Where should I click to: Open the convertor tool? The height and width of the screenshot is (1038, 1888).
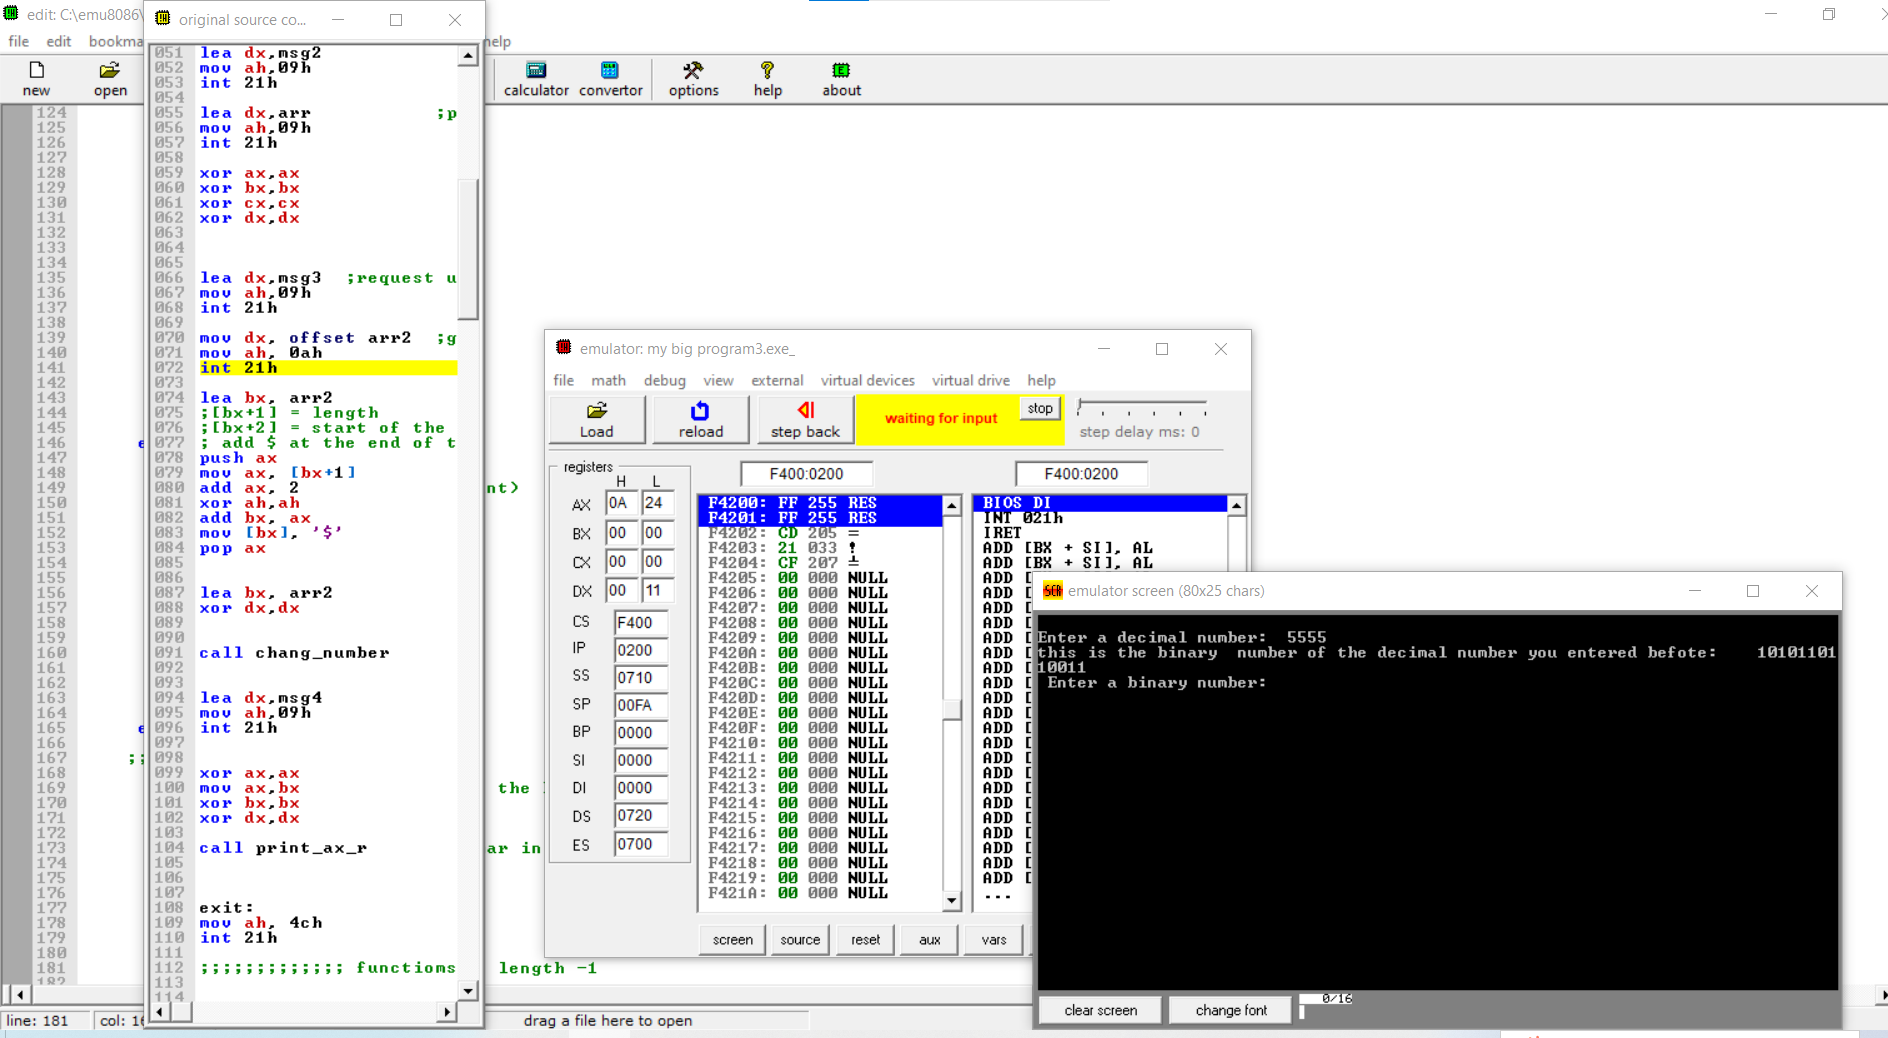pyautogui.click(x=610, y=71)
